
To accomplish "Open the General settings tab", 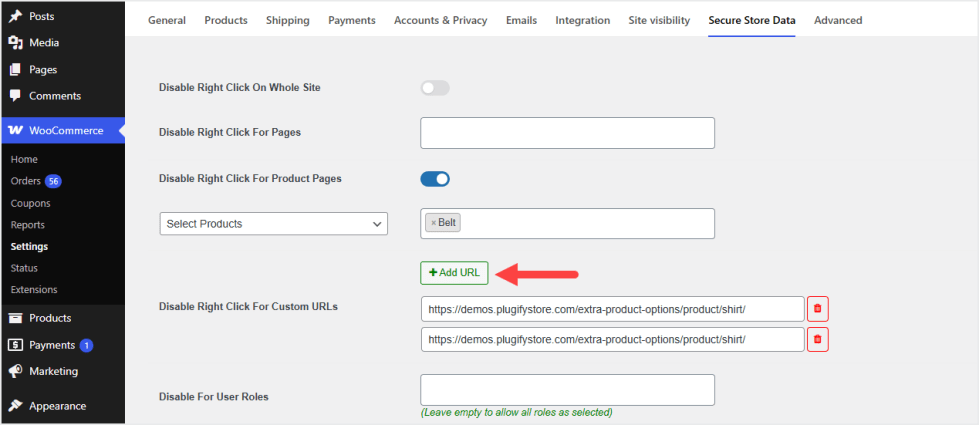I will [x=167, y=21].
